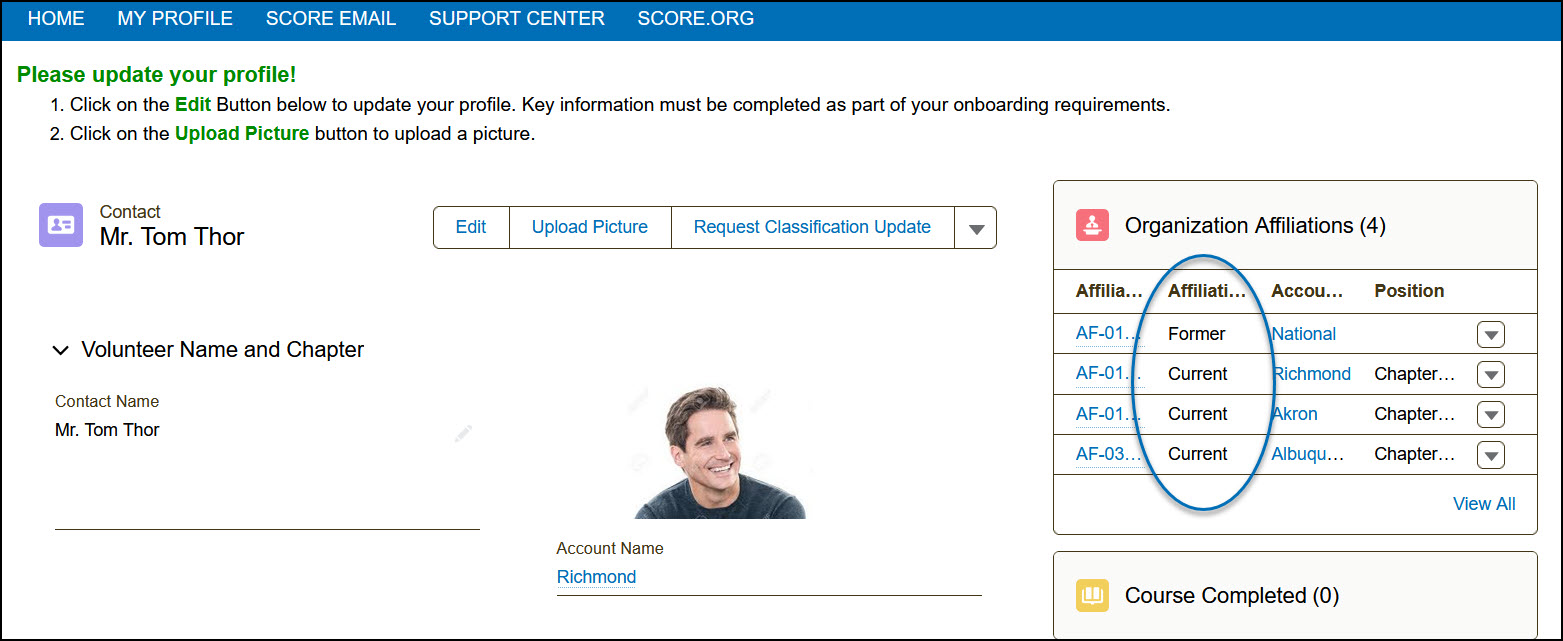Screen dimensions: 1563x641
Task: Click the Tom Thor profile photo
Action: click(x=720, y=452)
